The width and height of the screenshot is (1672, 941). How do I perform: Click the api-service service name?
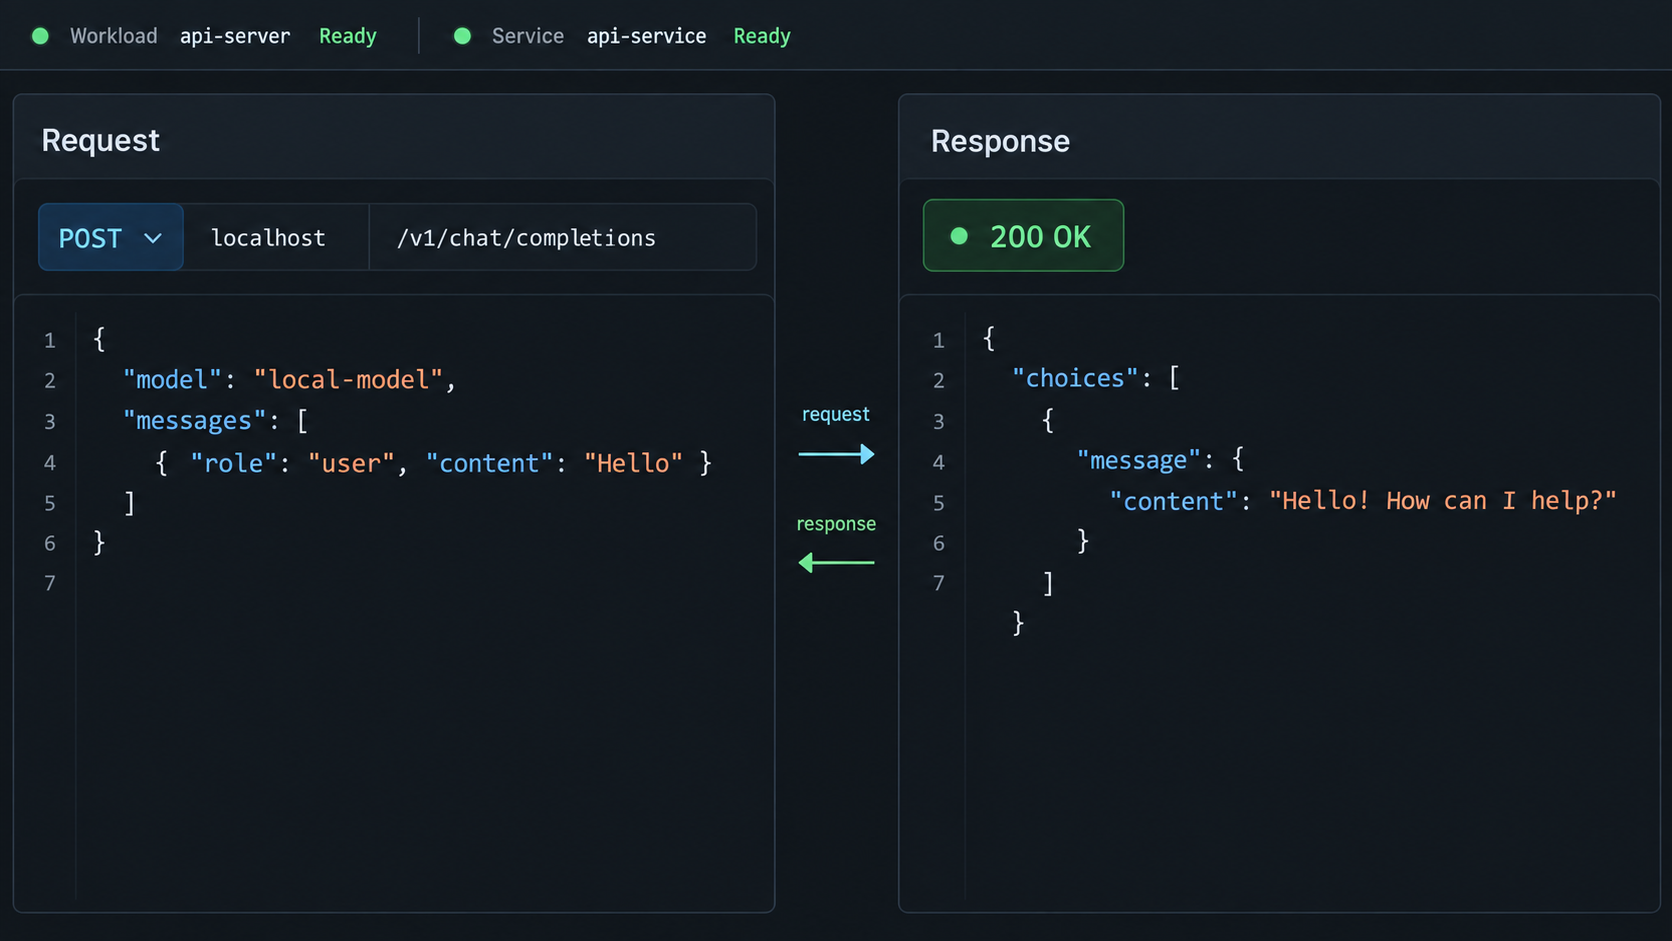(646, 36)
